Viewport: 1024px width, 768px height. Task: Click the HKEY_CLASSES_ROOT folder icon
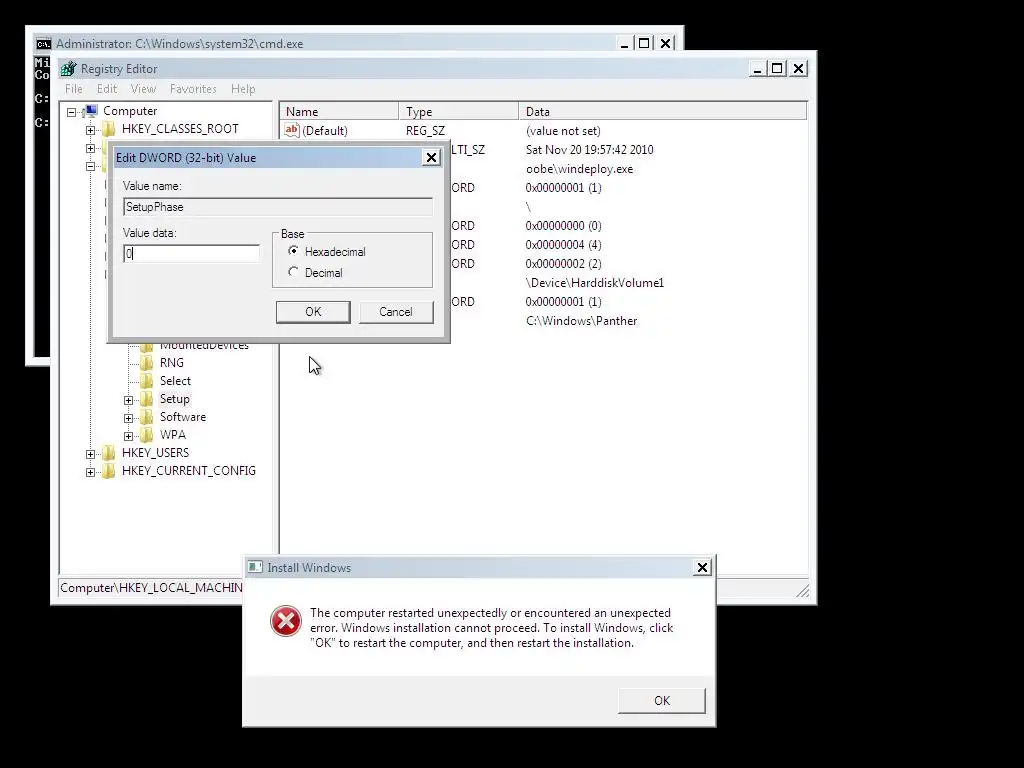point(108,129)
